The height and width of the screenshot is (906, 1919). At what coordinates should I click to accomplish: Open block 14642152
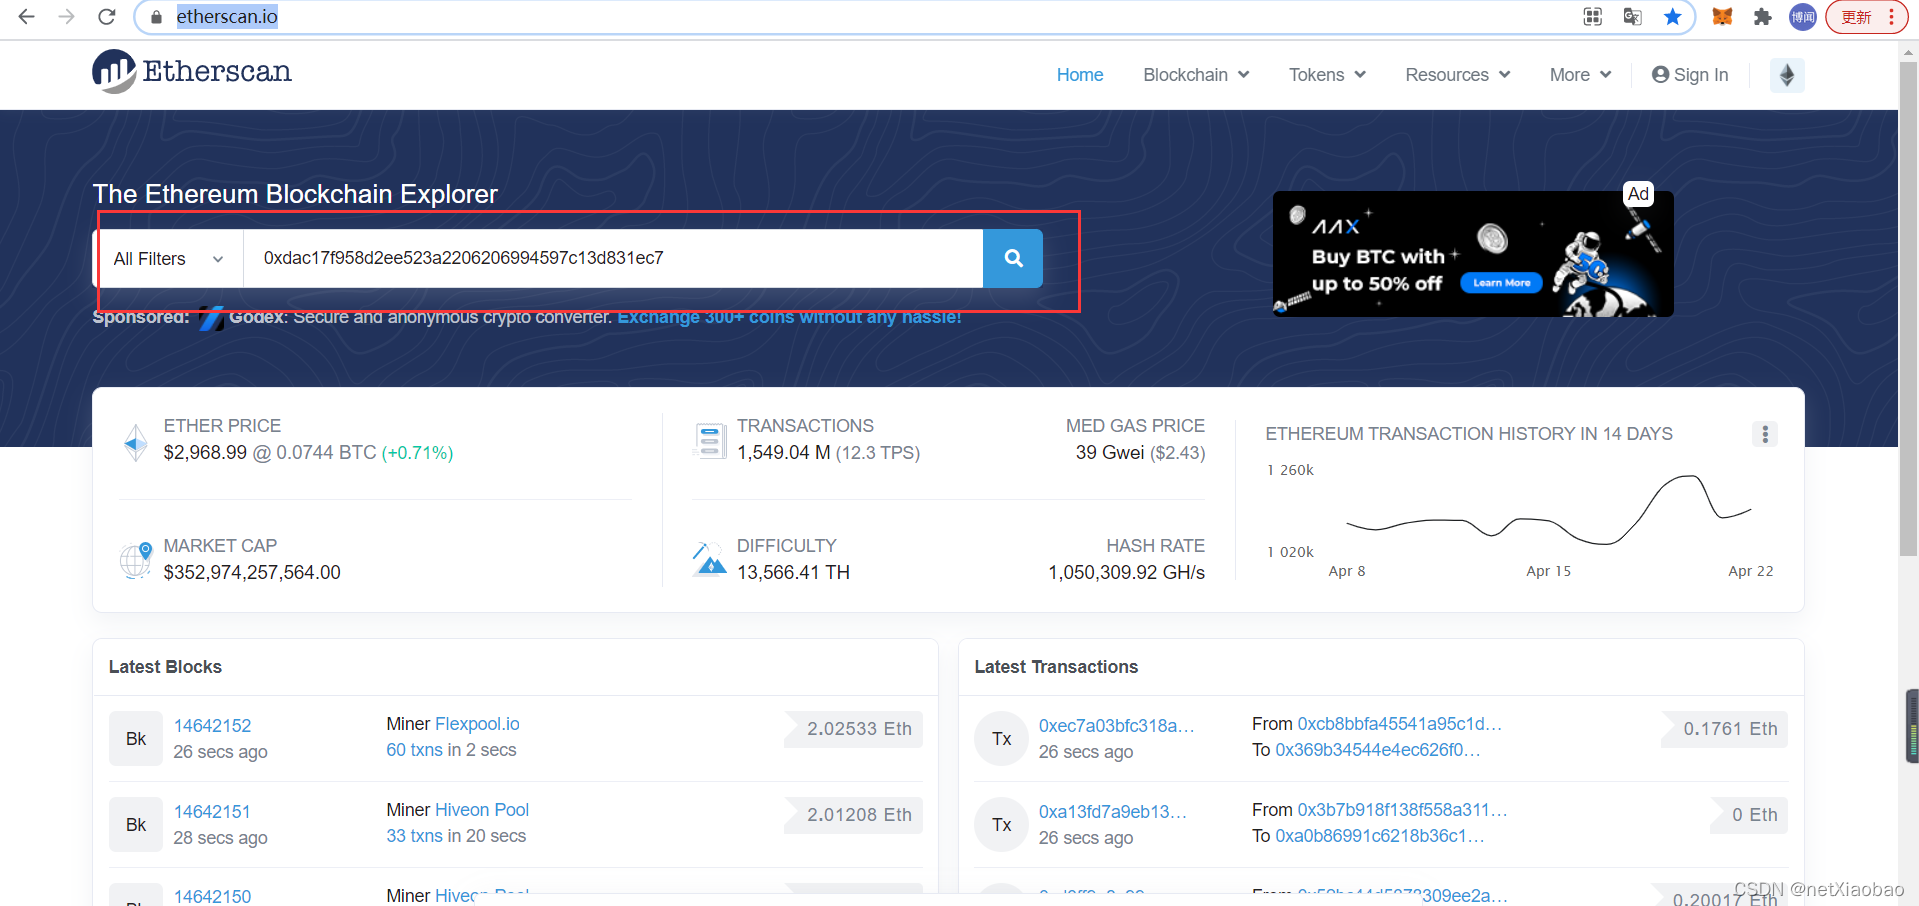click(212, 726)
